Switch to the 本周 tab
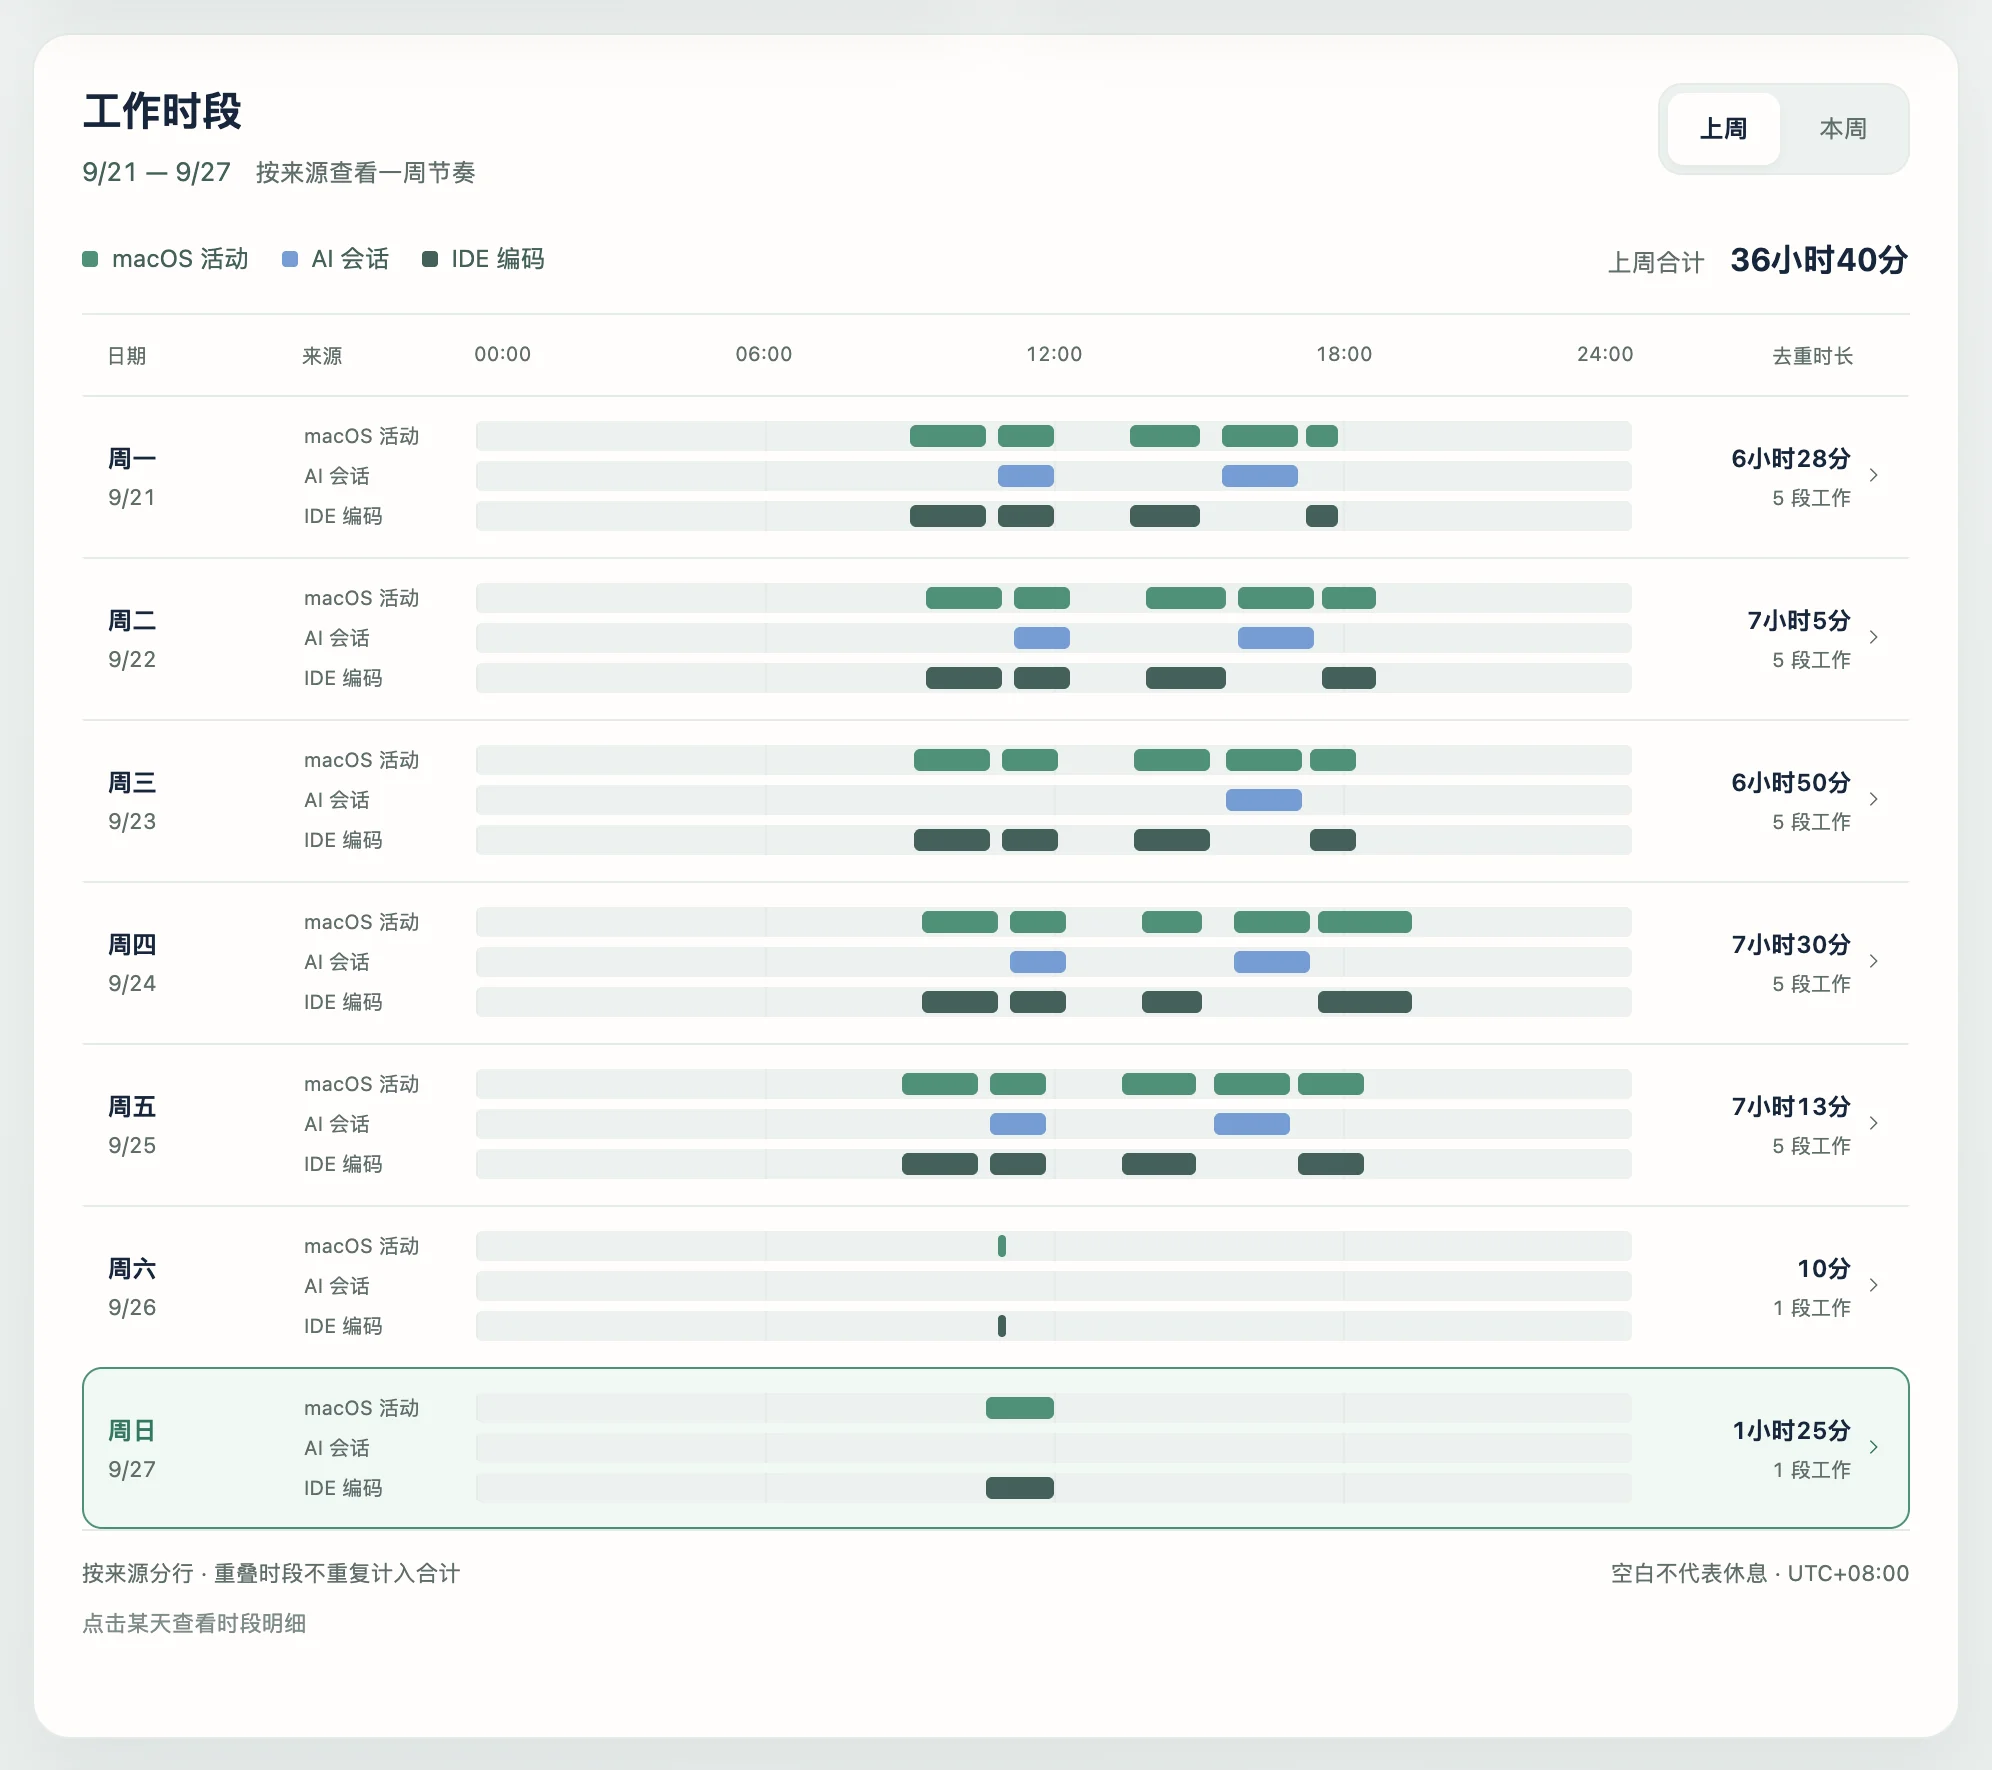This screenshot has height=1770, width=1992. coord(1842,129)
